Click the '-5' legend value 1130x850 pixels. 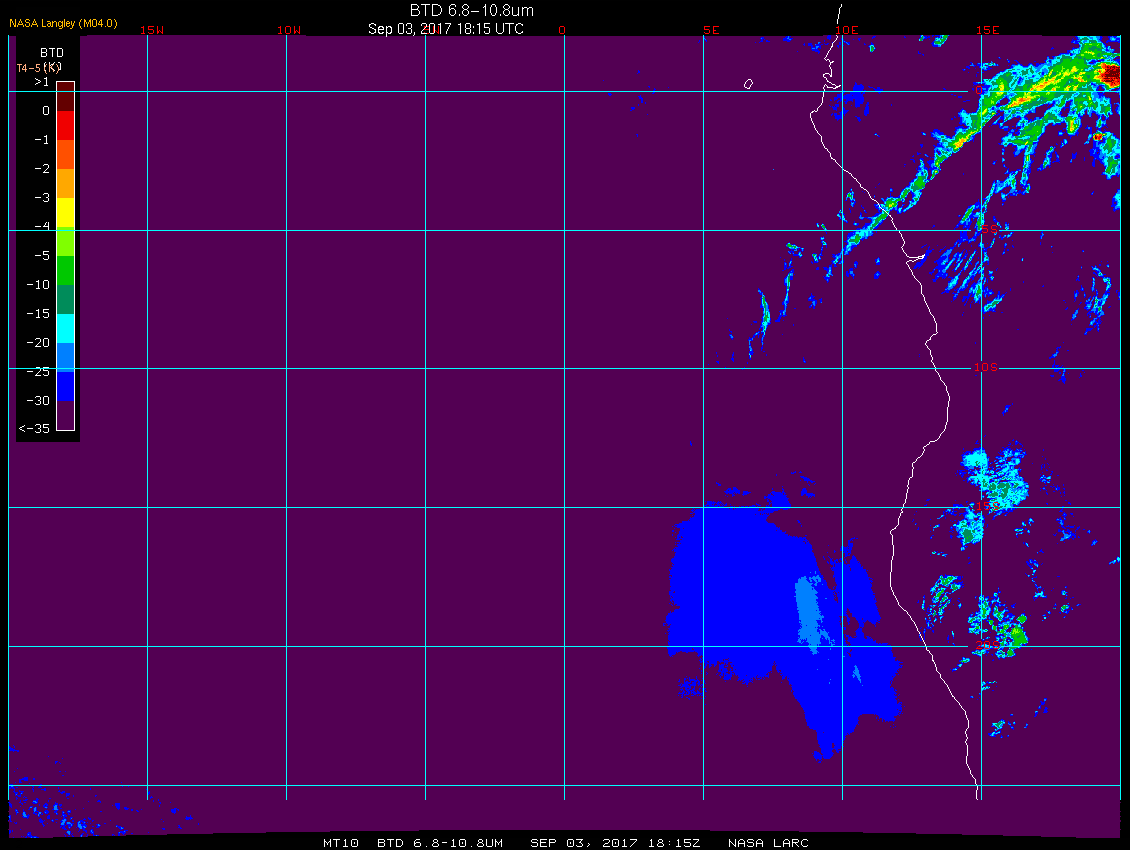click(42, 256)
